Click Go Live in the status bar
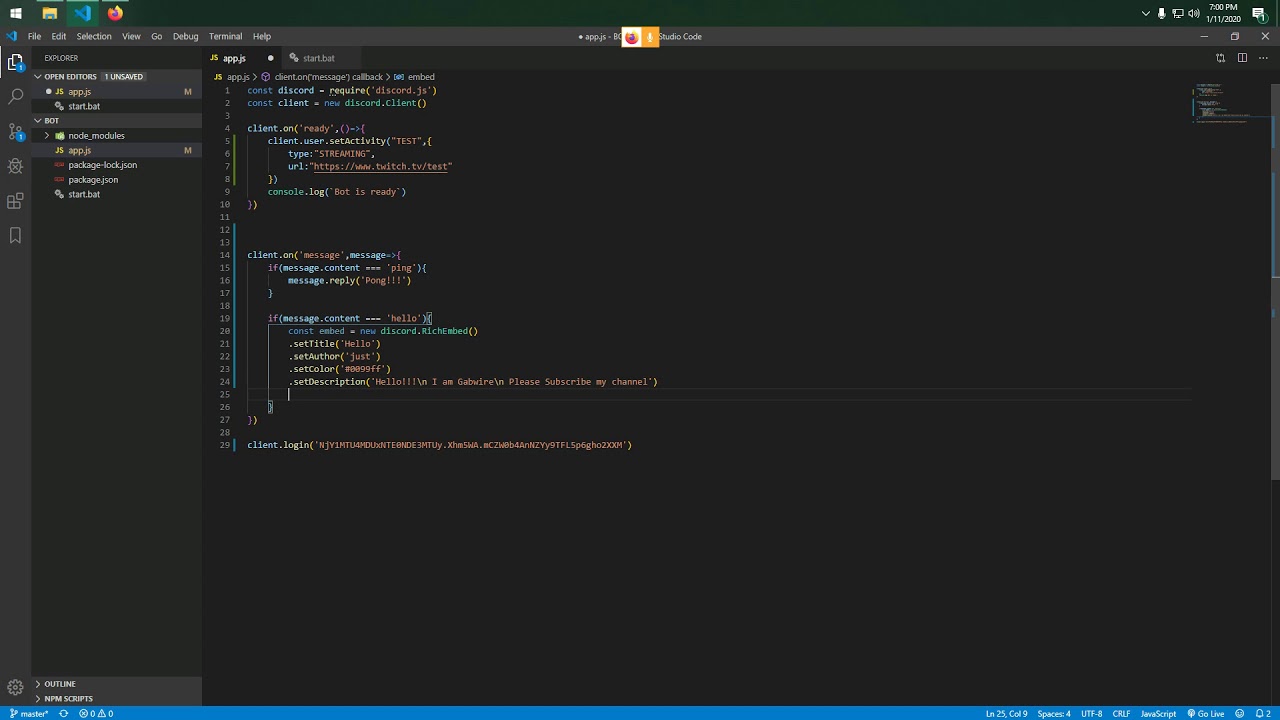This screenshot has width=1280, height=720. 1206,714
